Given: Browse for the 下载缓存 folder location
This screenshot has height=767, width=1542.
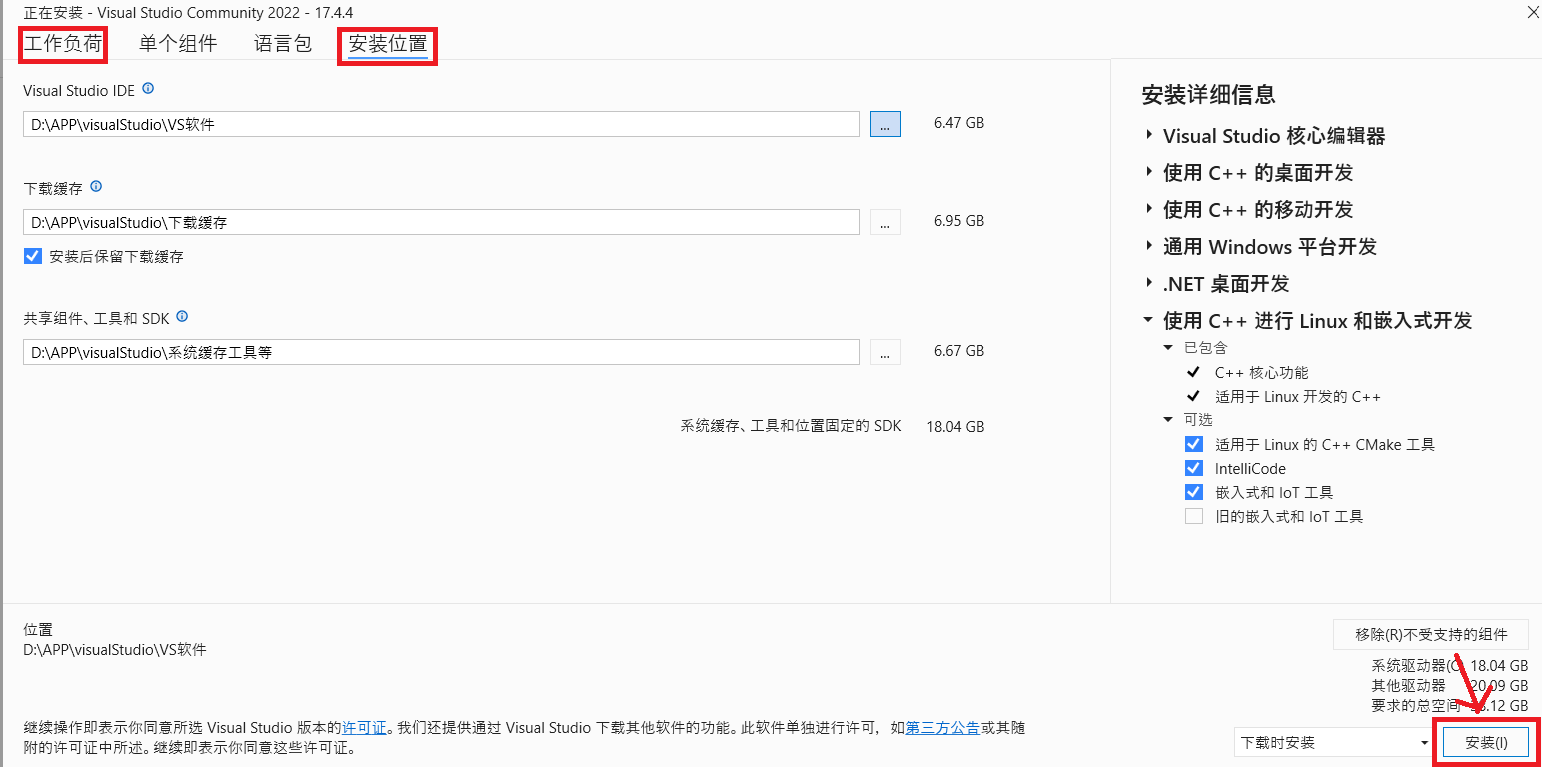Looking at the screenshot, I should coord(885,221).
